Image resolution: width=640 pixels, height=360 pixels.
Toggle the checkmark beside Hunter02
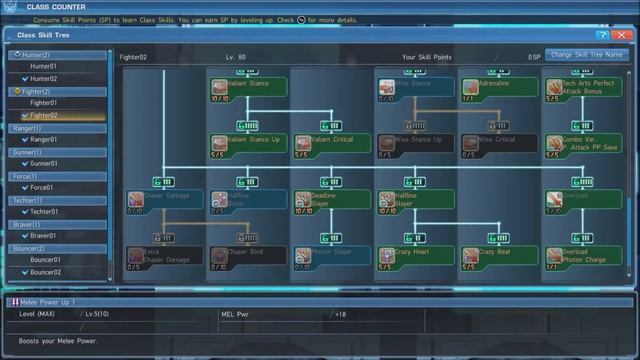click(x=25, y=78)
